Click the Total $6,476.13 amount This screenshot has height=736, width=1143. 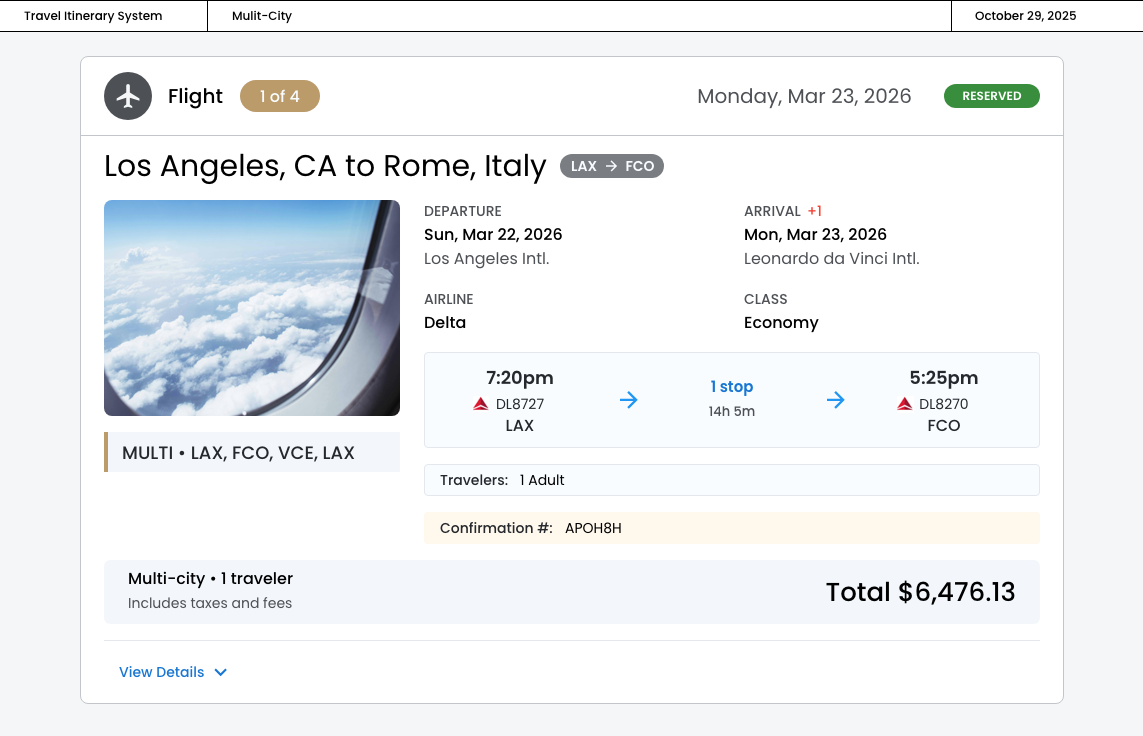point(920,592)
